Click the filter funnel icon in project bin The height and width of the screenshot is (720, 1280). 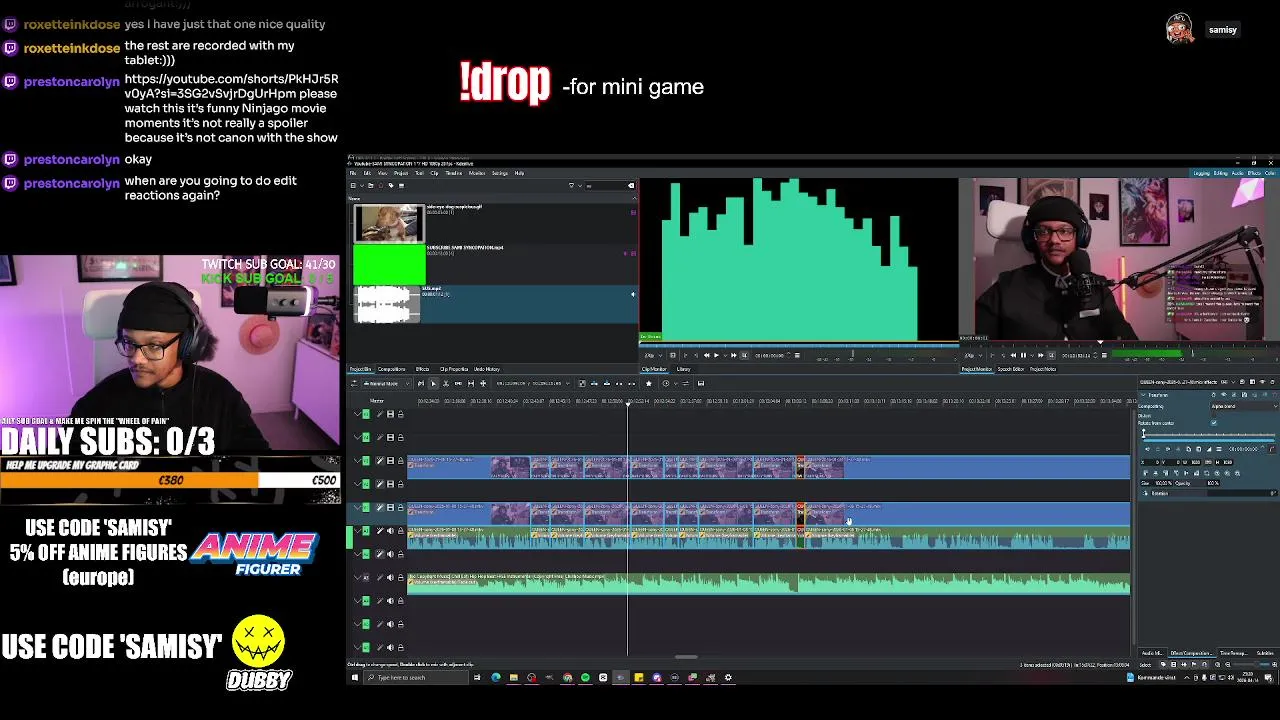(571, 185)
